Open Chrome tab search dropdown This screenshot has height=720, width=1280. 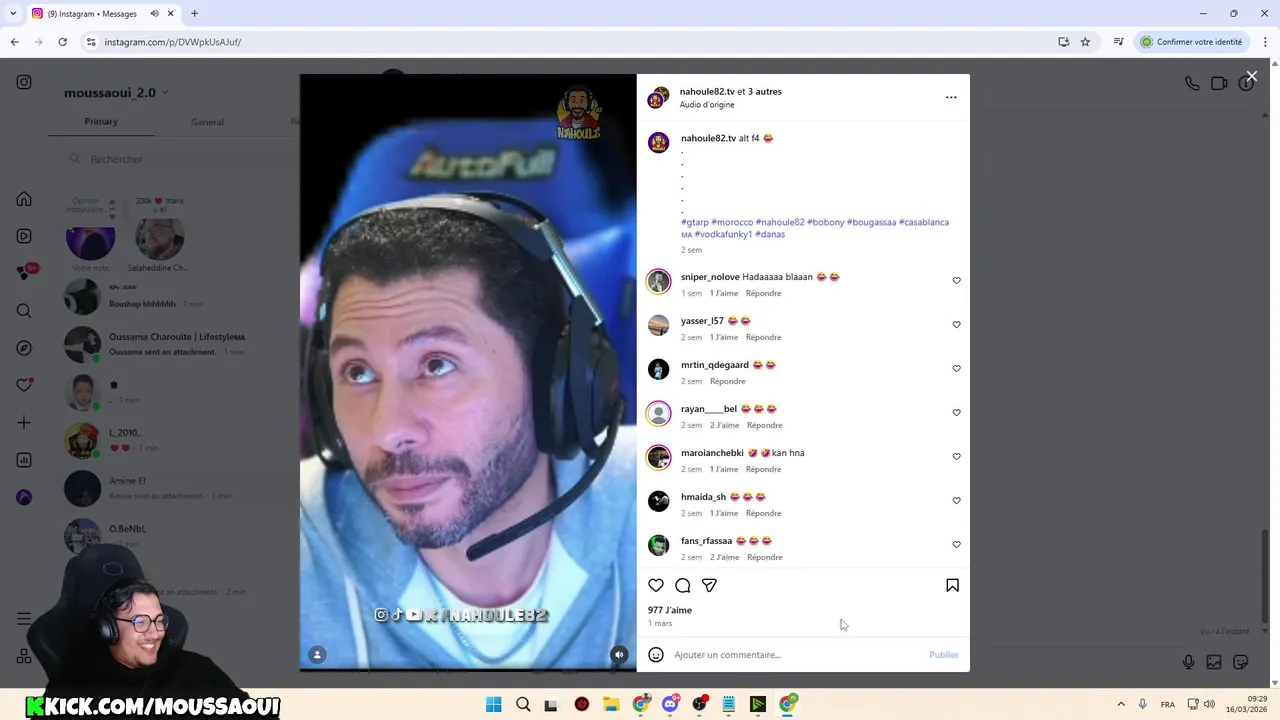(x=14, y=13)
